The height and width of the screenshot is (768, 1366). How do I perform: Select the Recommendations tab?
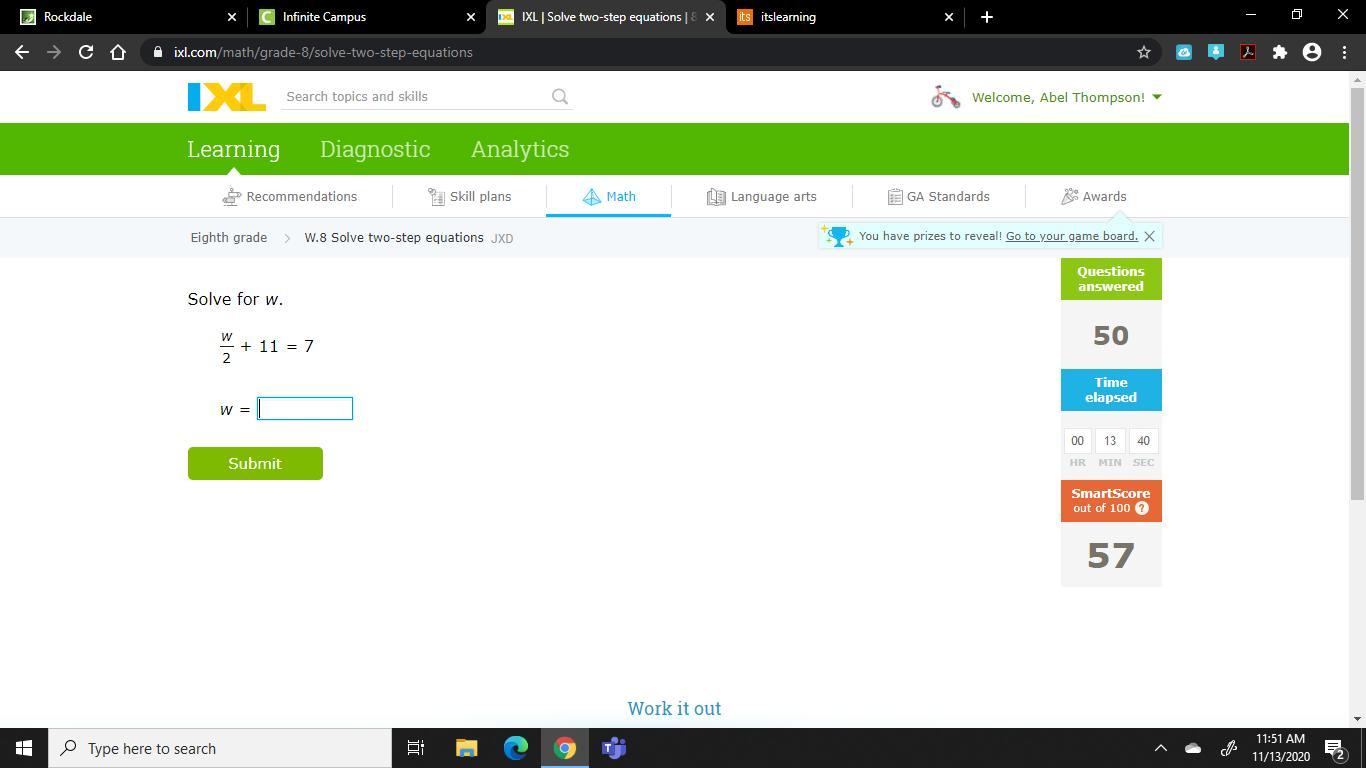(290, 197)
